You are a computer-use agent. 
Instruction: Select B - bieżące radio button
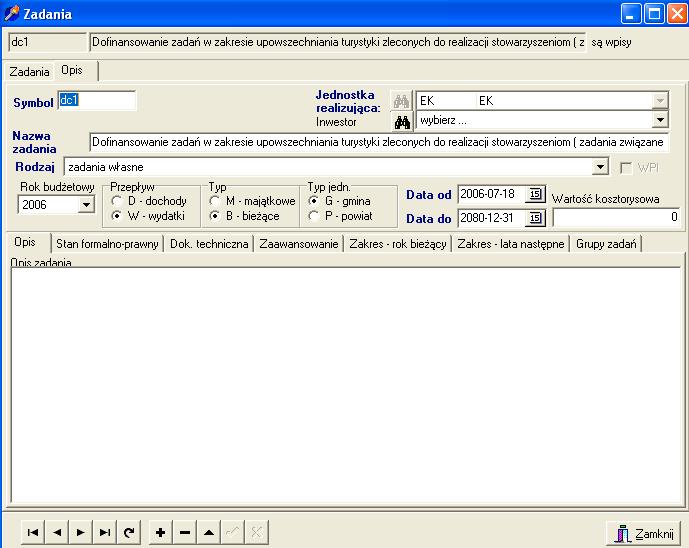(x=214, y=216)
